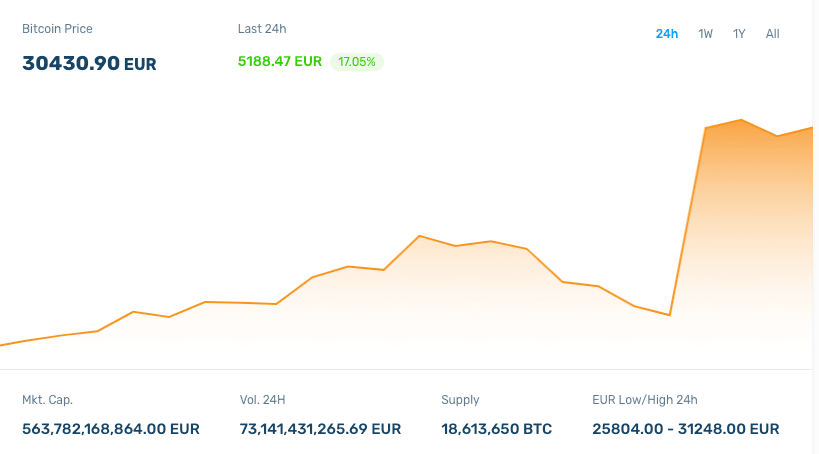The image size is (819, 454).
Task: Click the Last 24h label
Action: [x=262, y=29]
